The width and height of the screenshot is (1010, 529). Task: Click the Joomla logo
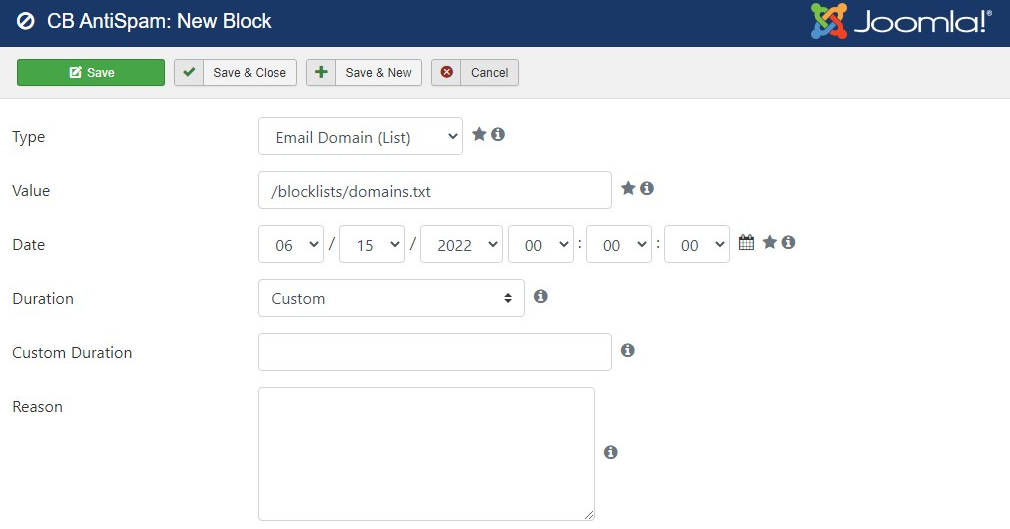pyautogui.click(x=900, y=21)
